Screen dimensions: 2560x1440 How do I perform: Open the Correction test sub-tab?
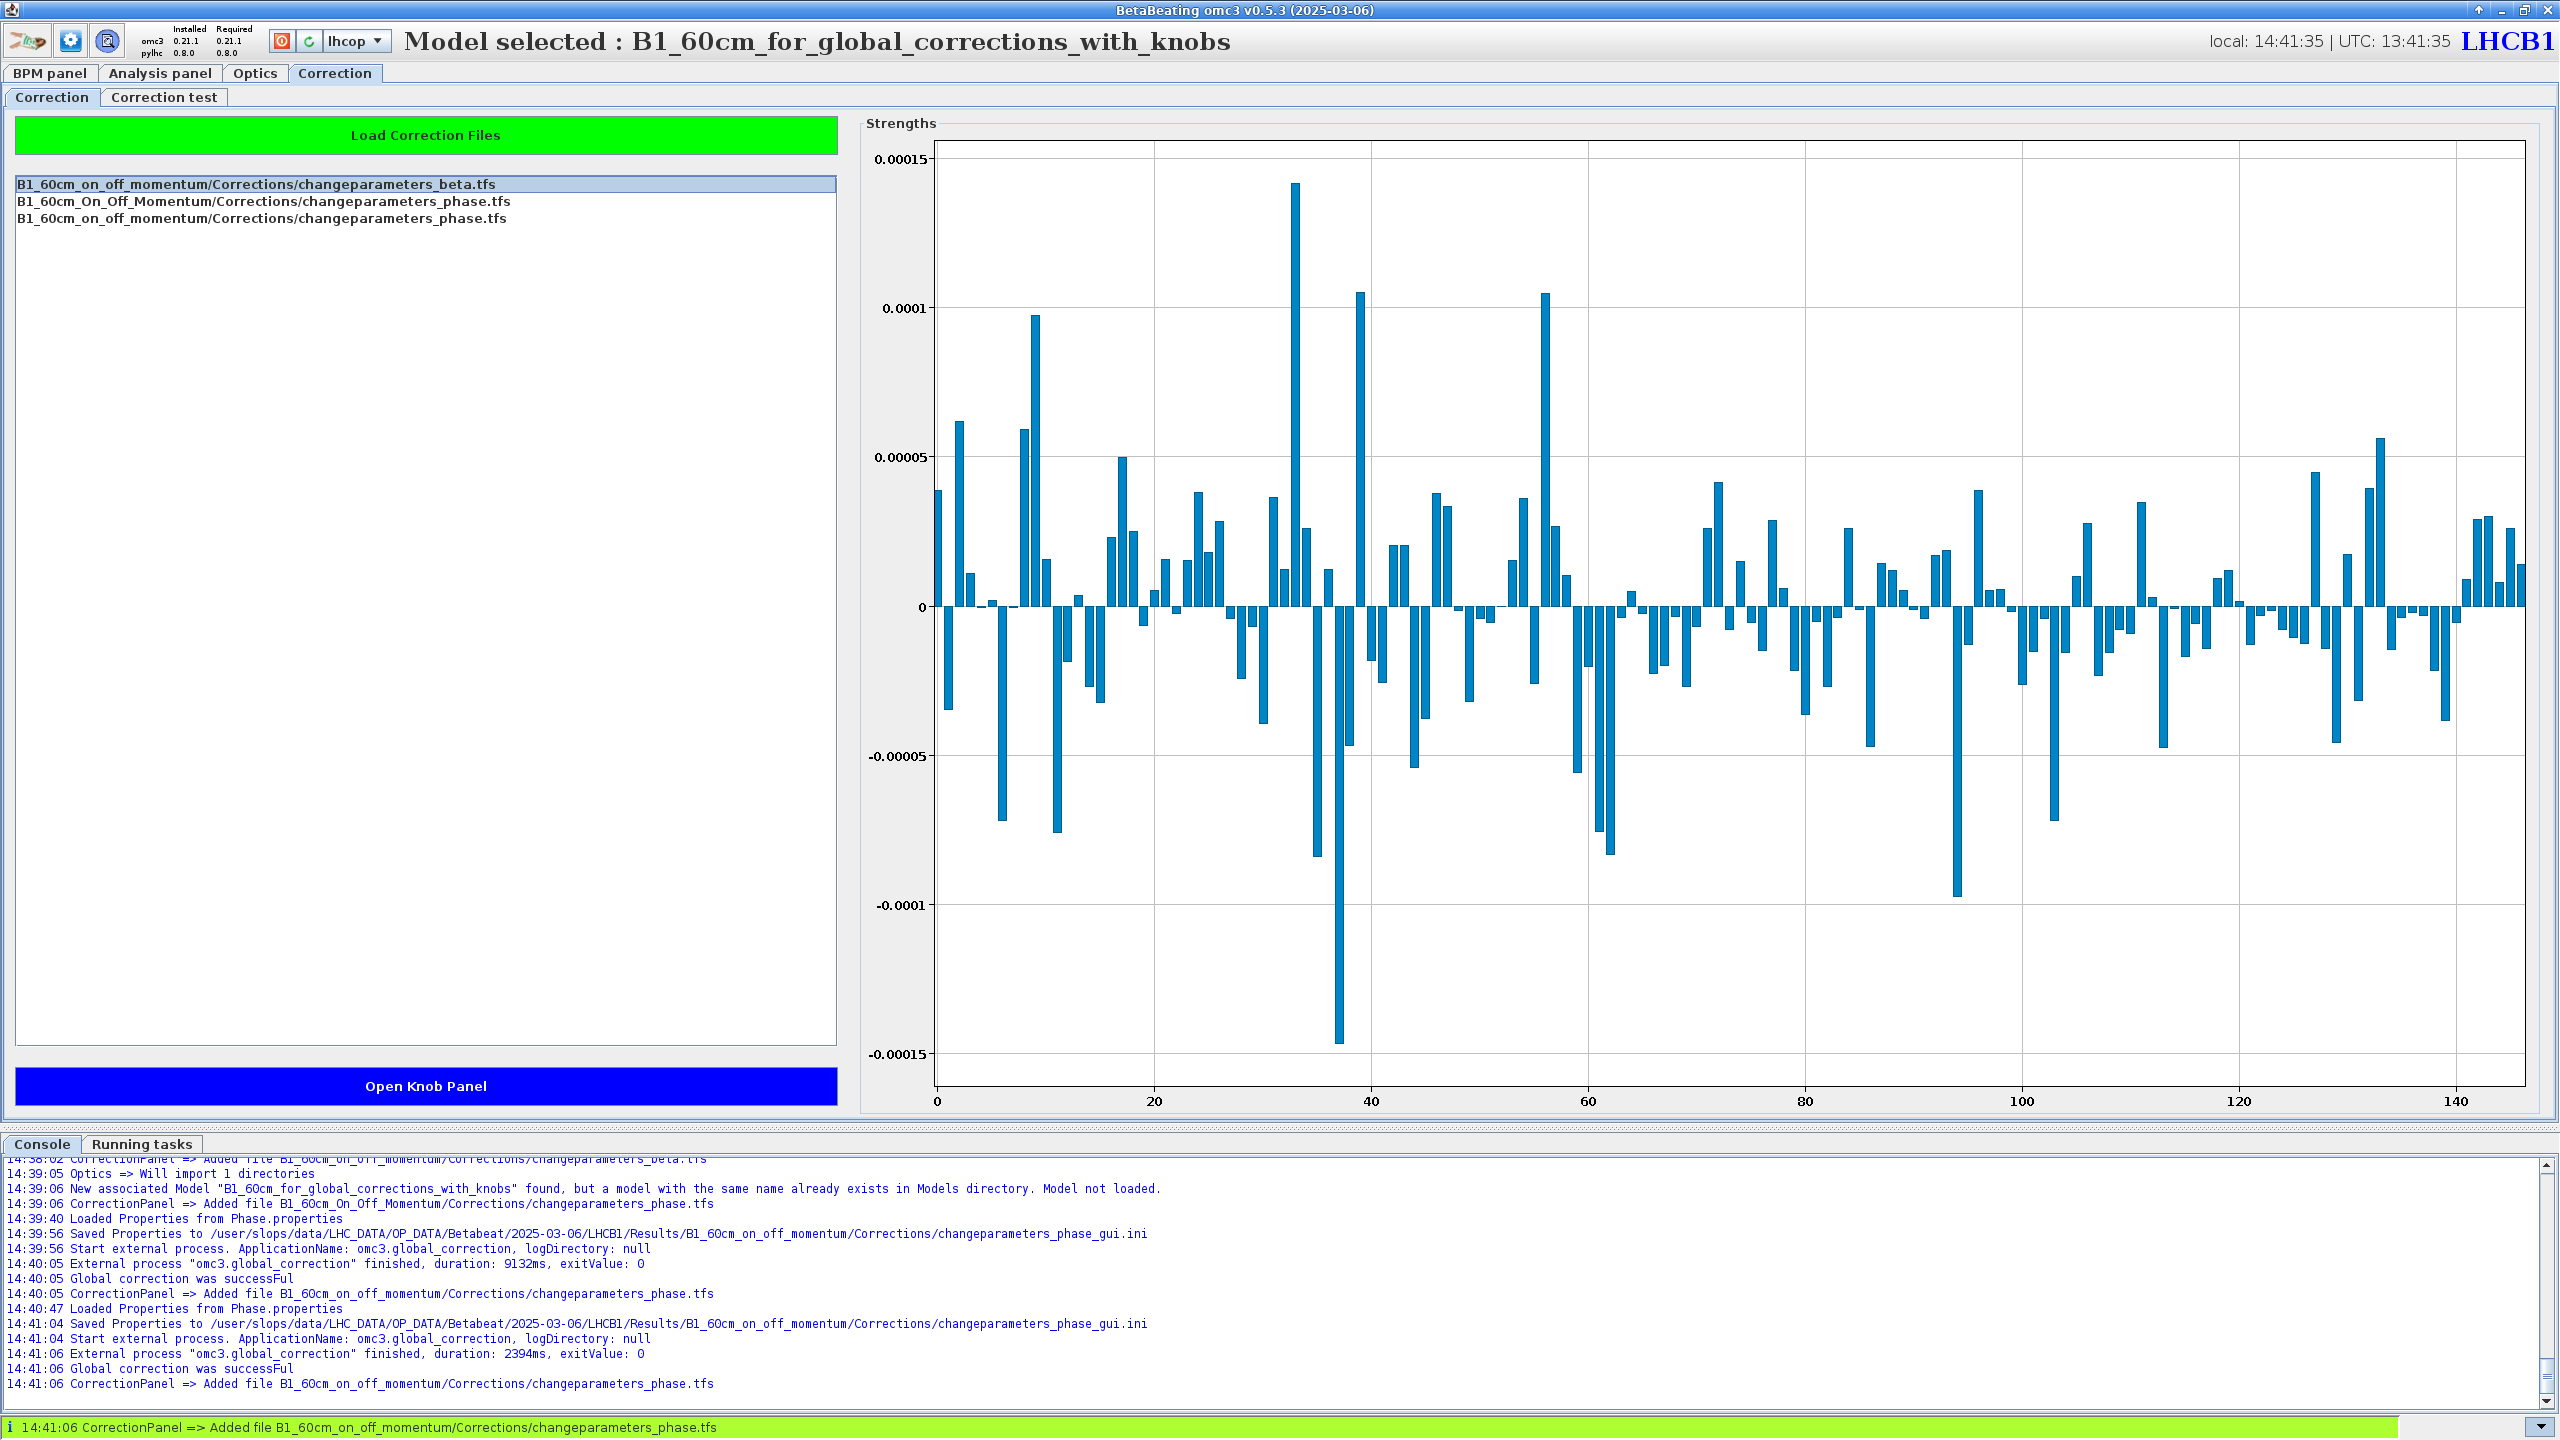coord(164,97)
